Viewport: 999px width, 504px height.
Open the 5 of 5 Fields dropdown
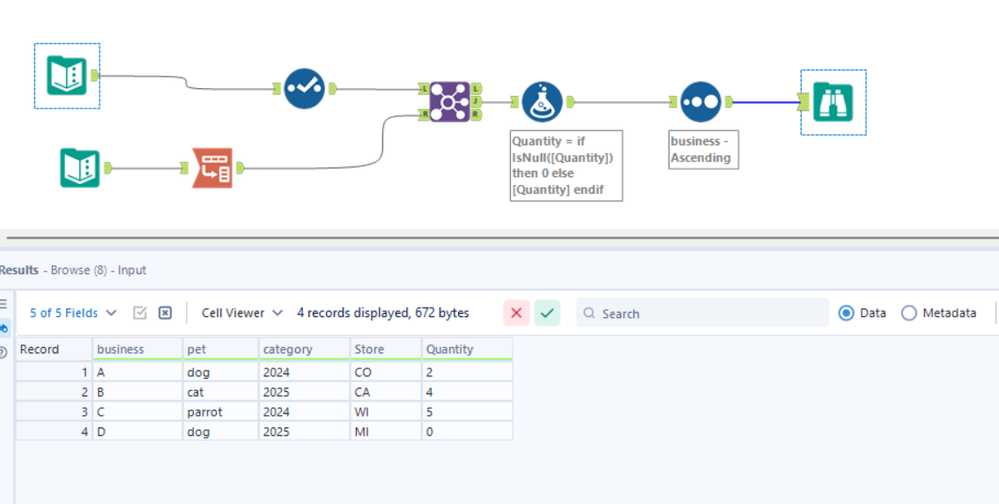click(73, 313)
